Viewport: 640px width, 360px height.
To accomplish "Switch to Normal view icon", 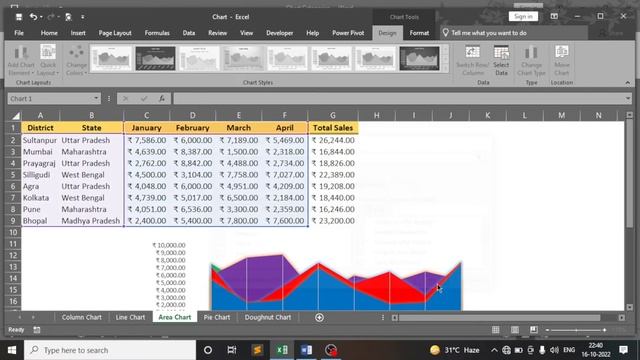I will [496, 330].
